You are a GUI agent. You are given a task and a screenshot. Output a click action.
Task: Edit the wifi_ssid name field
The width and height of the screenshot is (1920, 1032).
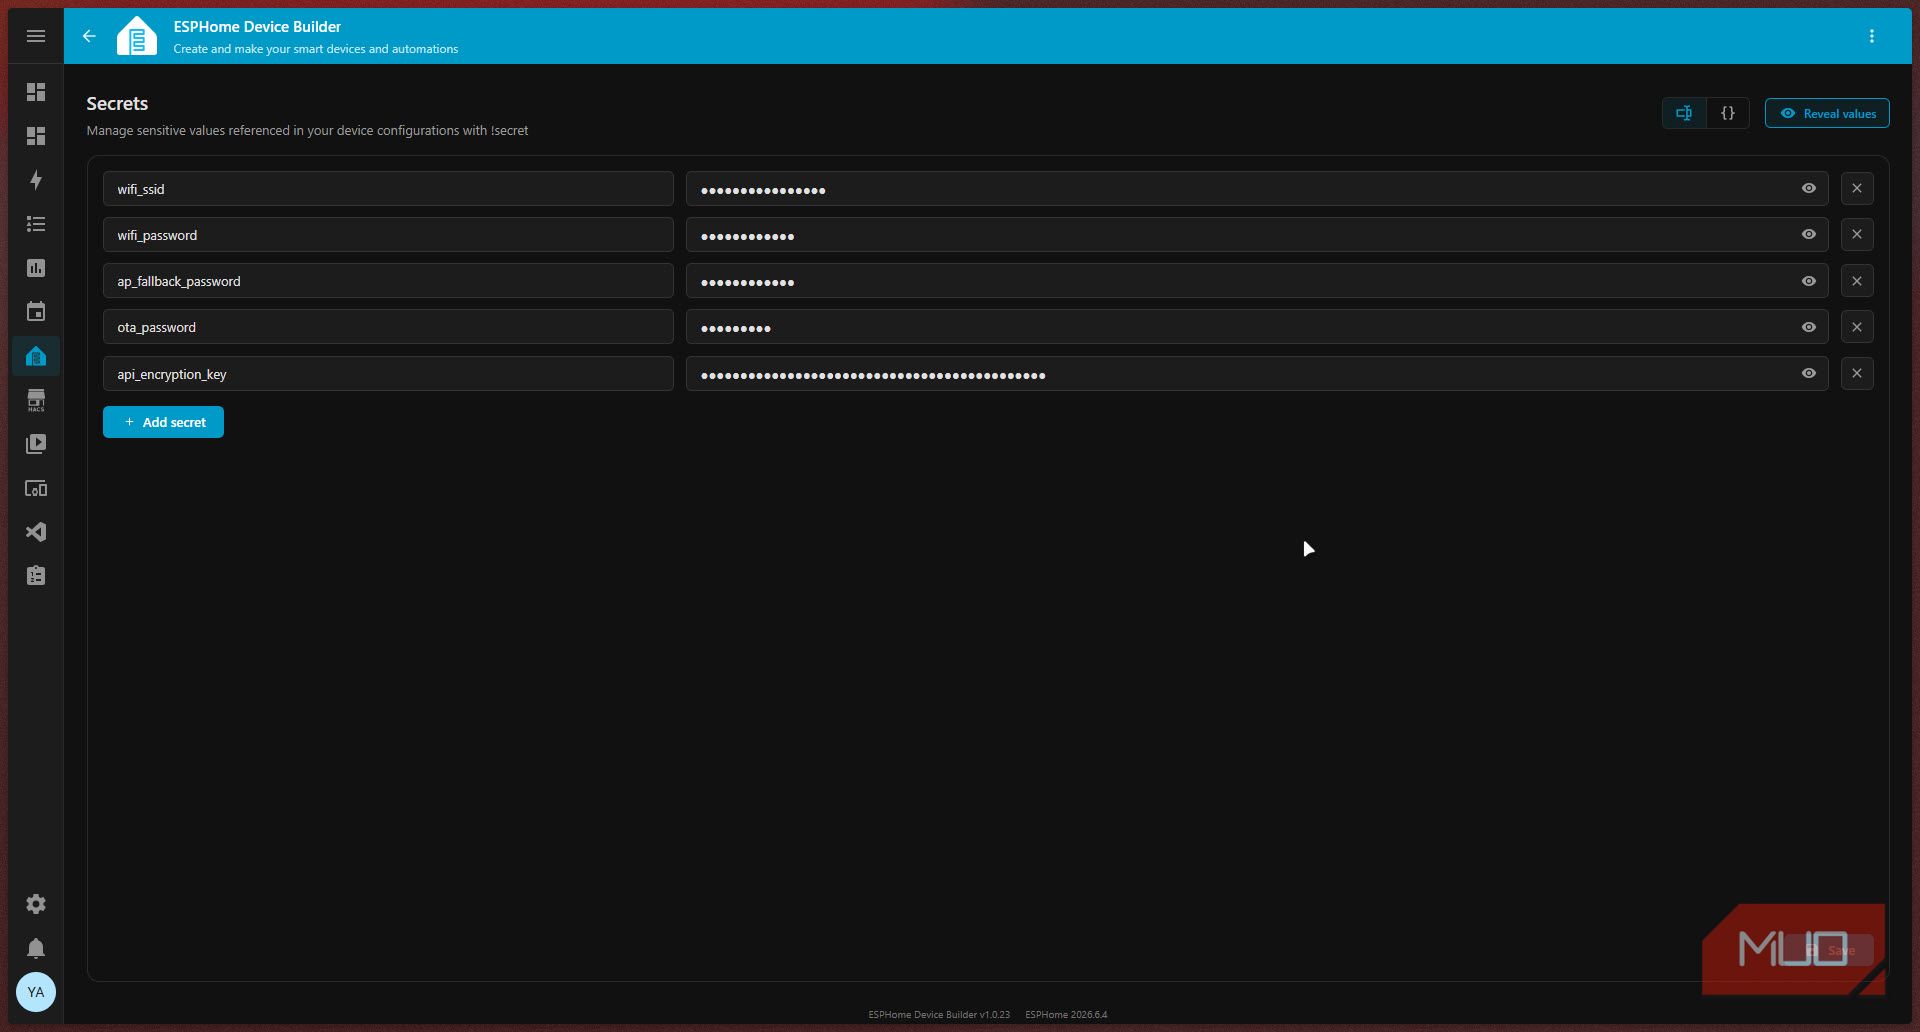click(388, 188)
